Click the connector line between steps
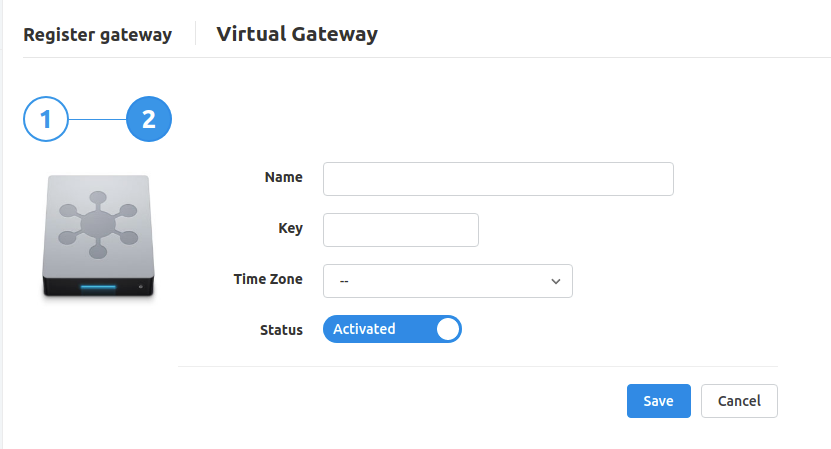 [x=98, y=119]
